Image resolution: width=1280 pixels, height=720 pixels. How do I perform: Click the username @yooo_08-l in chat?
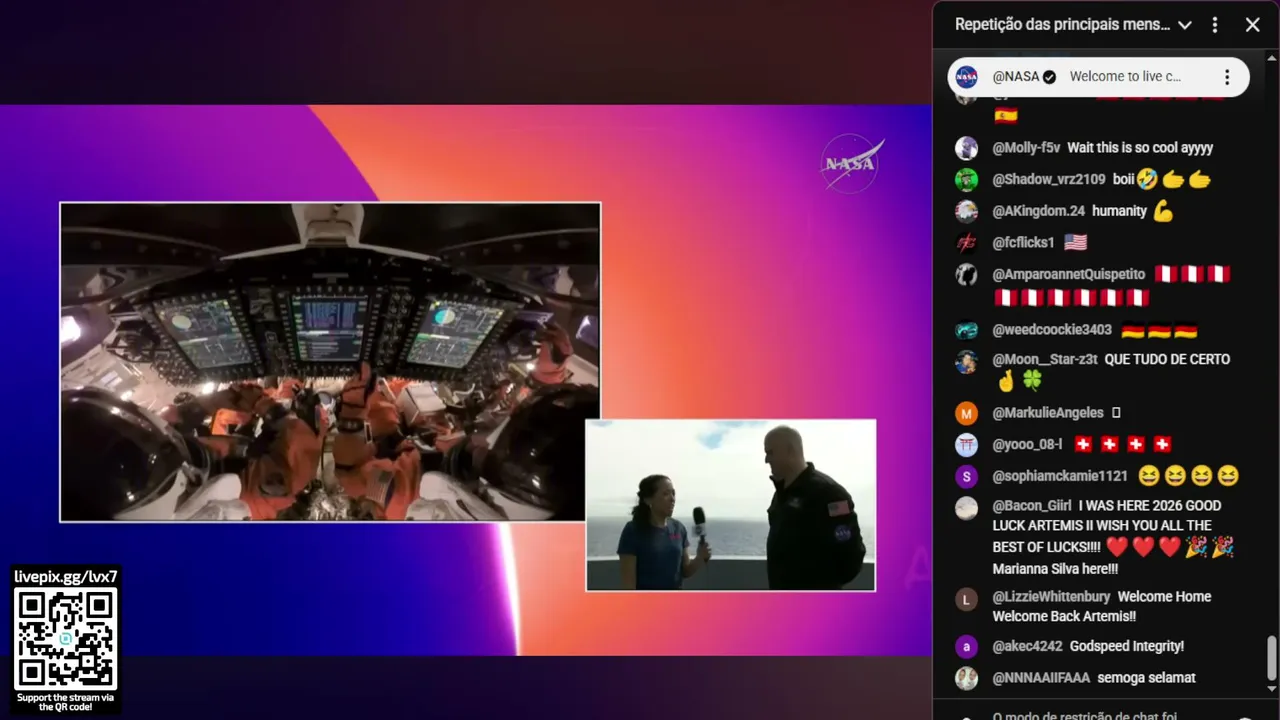[x=1027, y=445]
